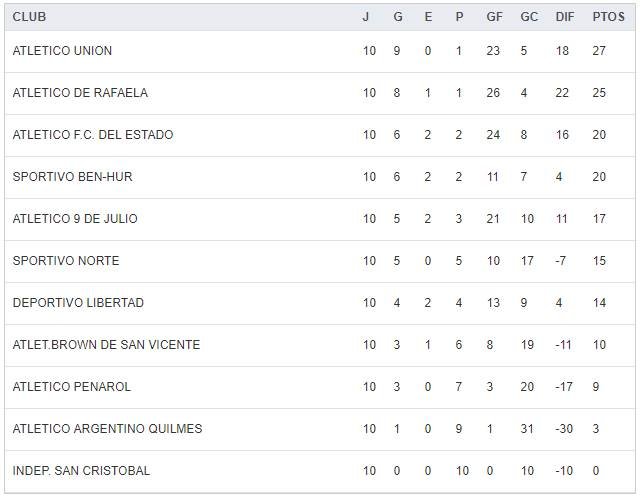Image resolution: width=640 pixels, height=497 pixels.
Task: Click Argentino Quilmes' -30 goal difference
Action: [563, 429]
